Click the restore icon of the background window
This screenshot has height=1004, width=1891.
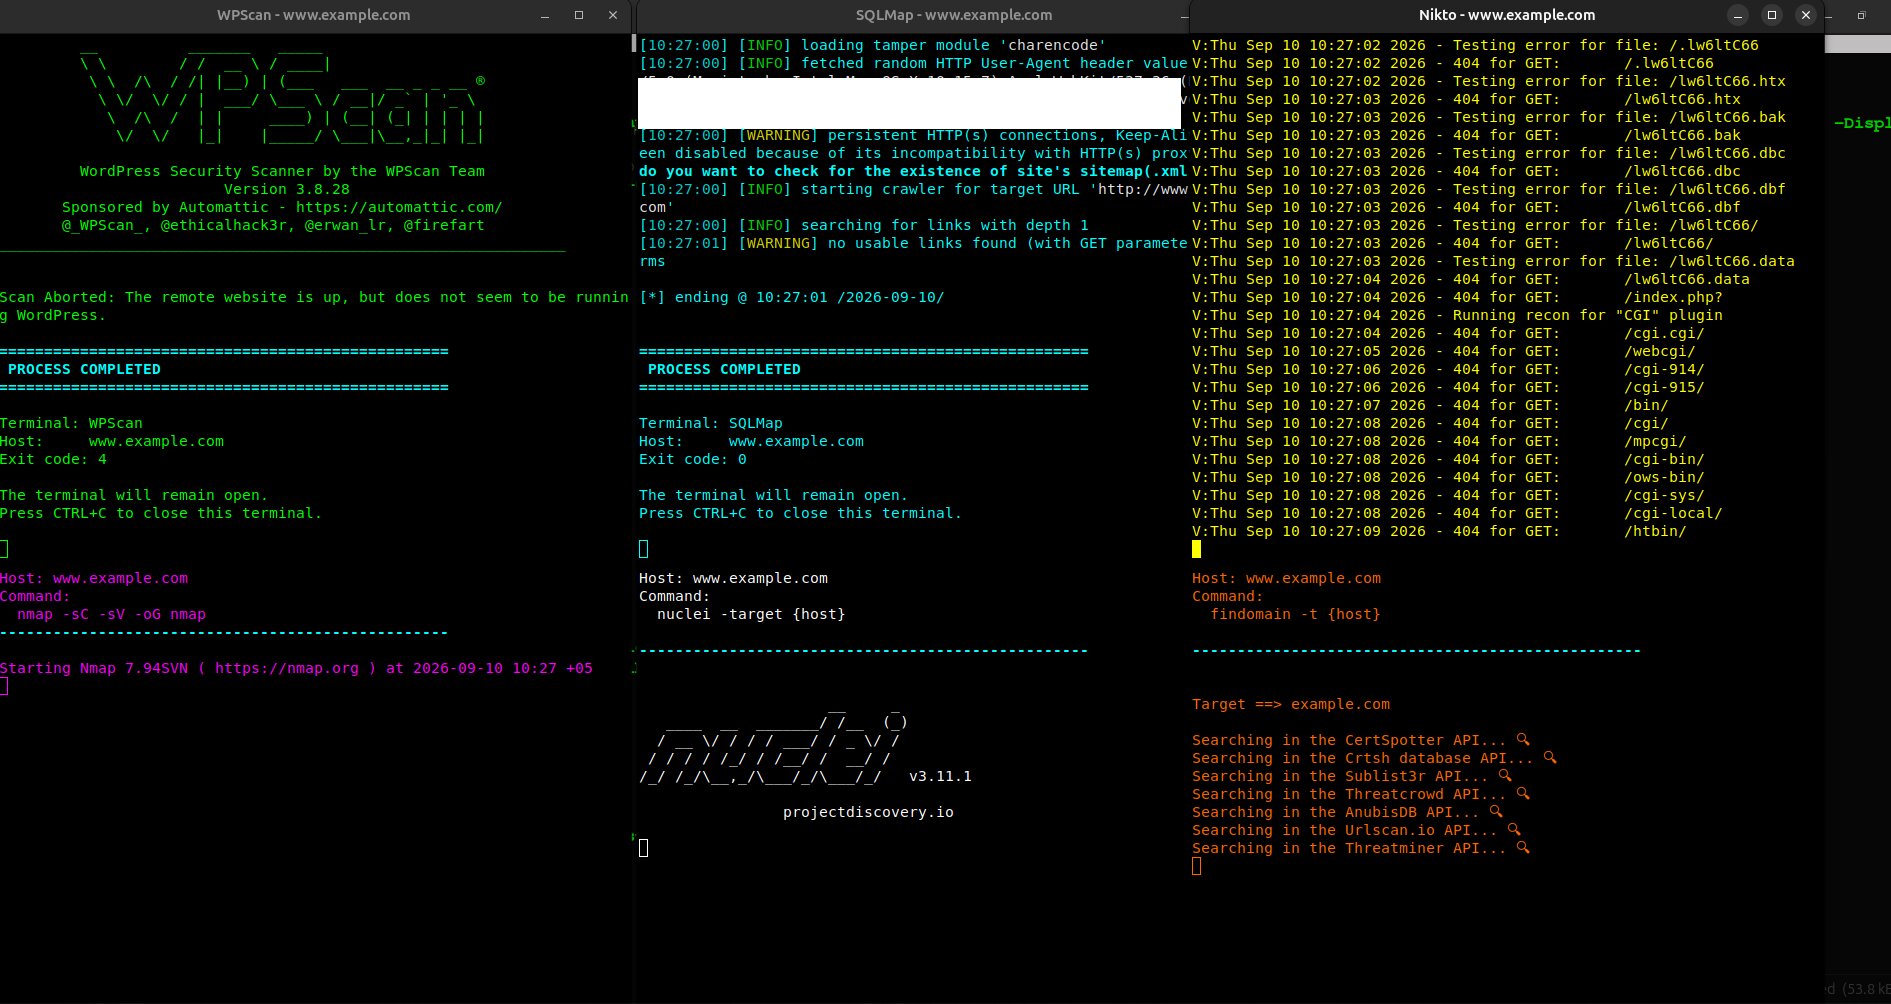[1861, 15]
